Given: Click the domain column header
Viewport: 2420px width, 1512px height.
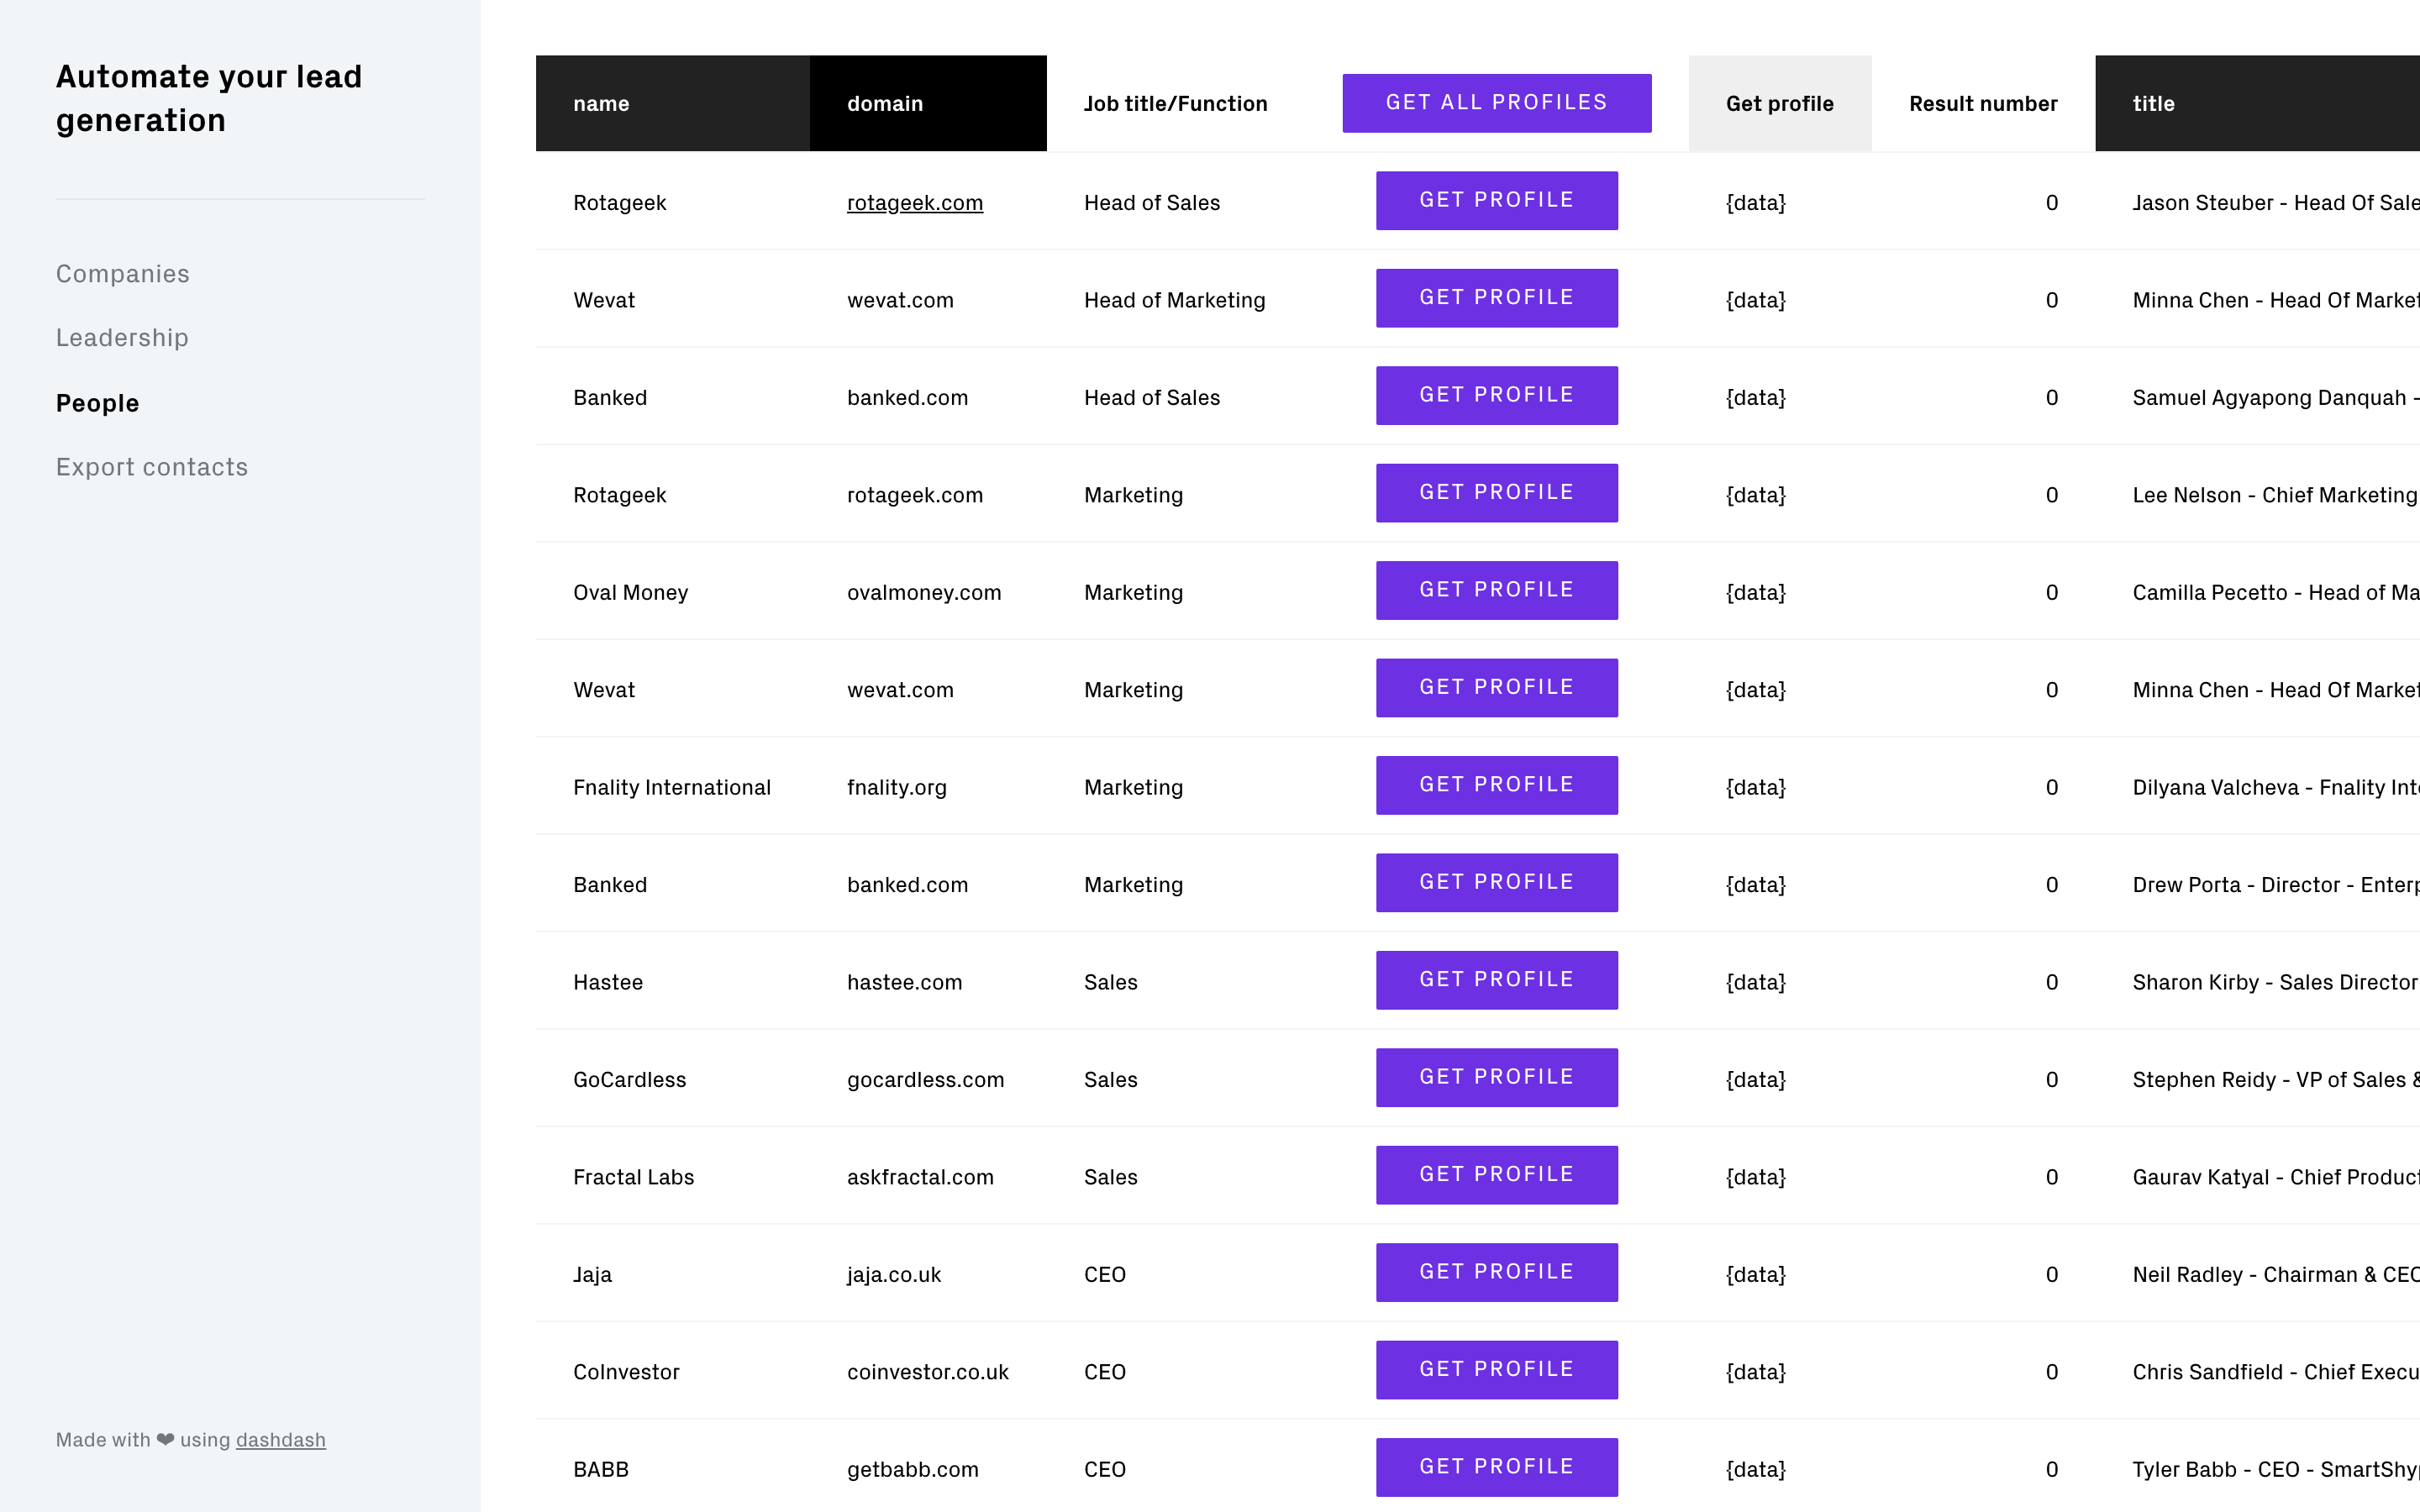Looking at the screenshot, I should pos(928,103).
